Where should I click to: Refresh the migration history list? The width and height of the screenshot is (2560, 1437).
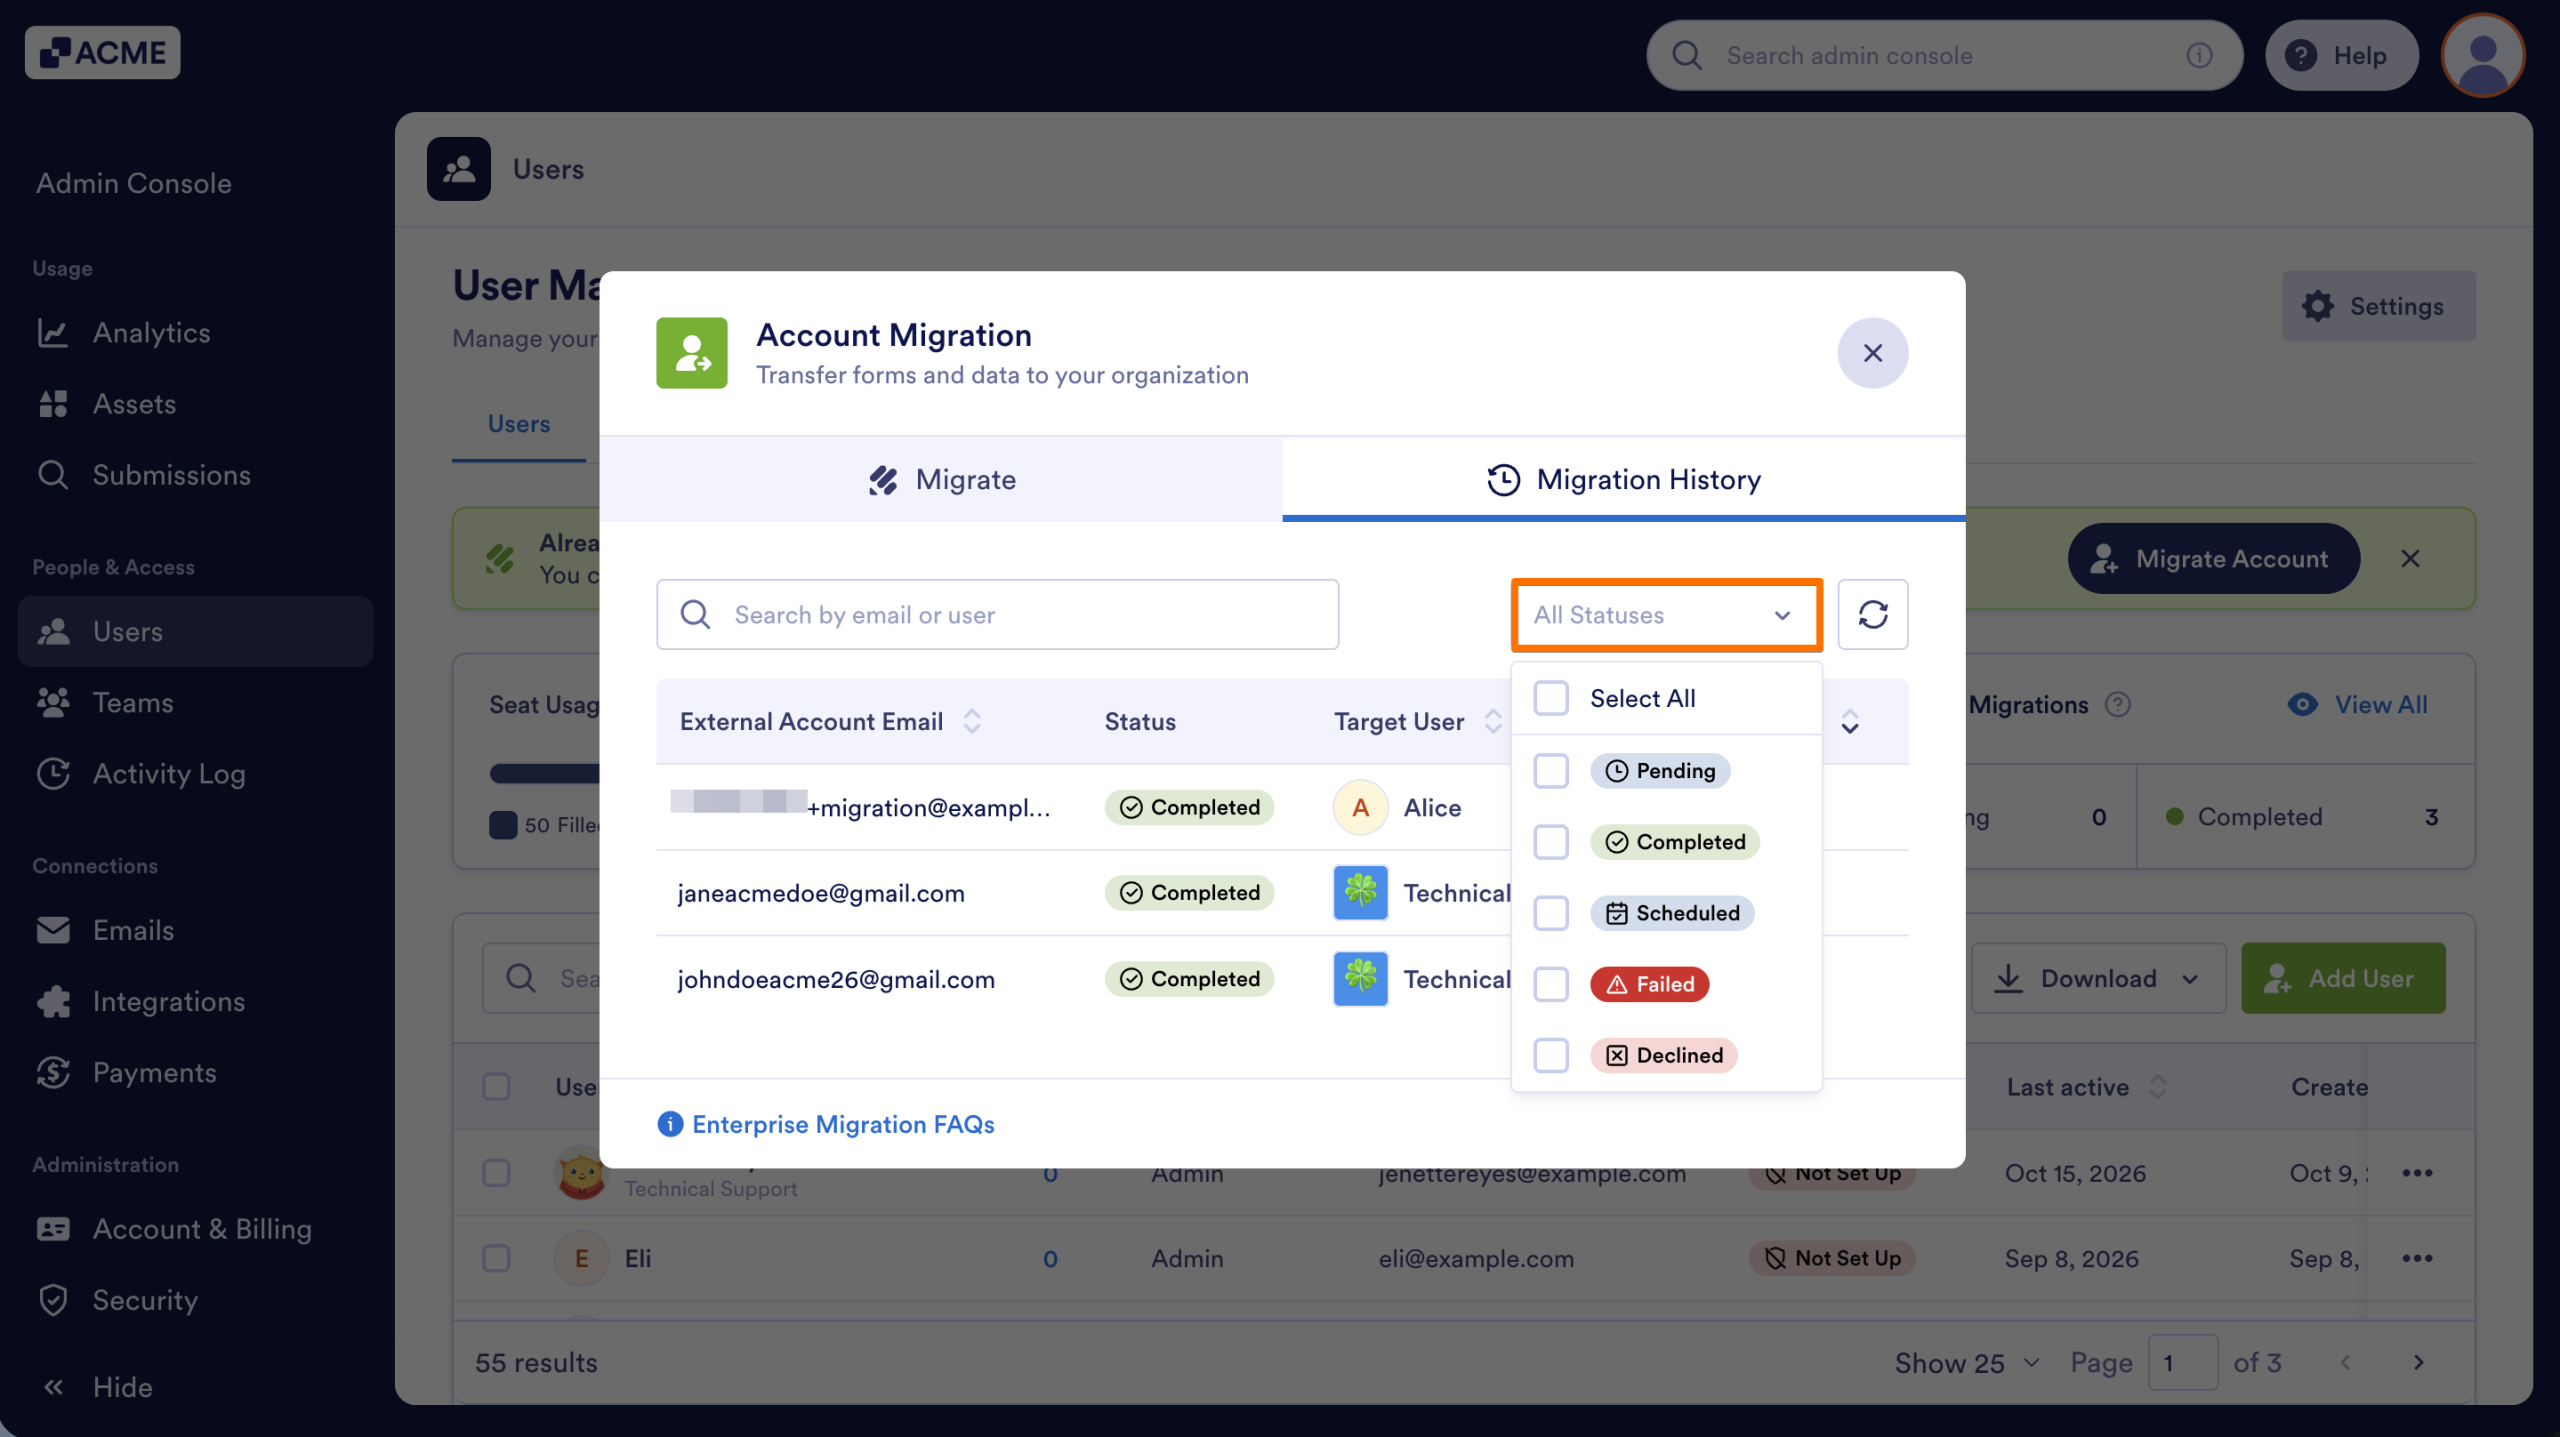click(x=1872, y=614)
